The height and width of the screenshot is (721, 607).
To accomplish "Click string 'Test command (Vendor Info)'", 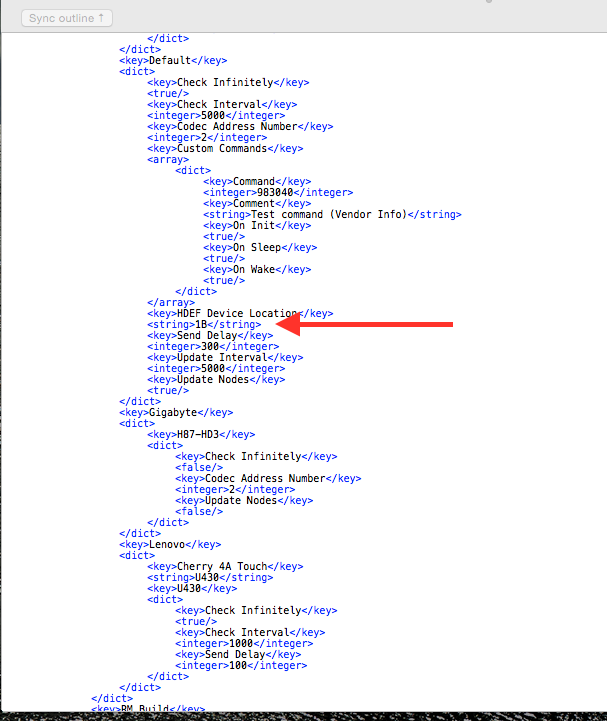I will pyautogui.click(x=332, y=215).
